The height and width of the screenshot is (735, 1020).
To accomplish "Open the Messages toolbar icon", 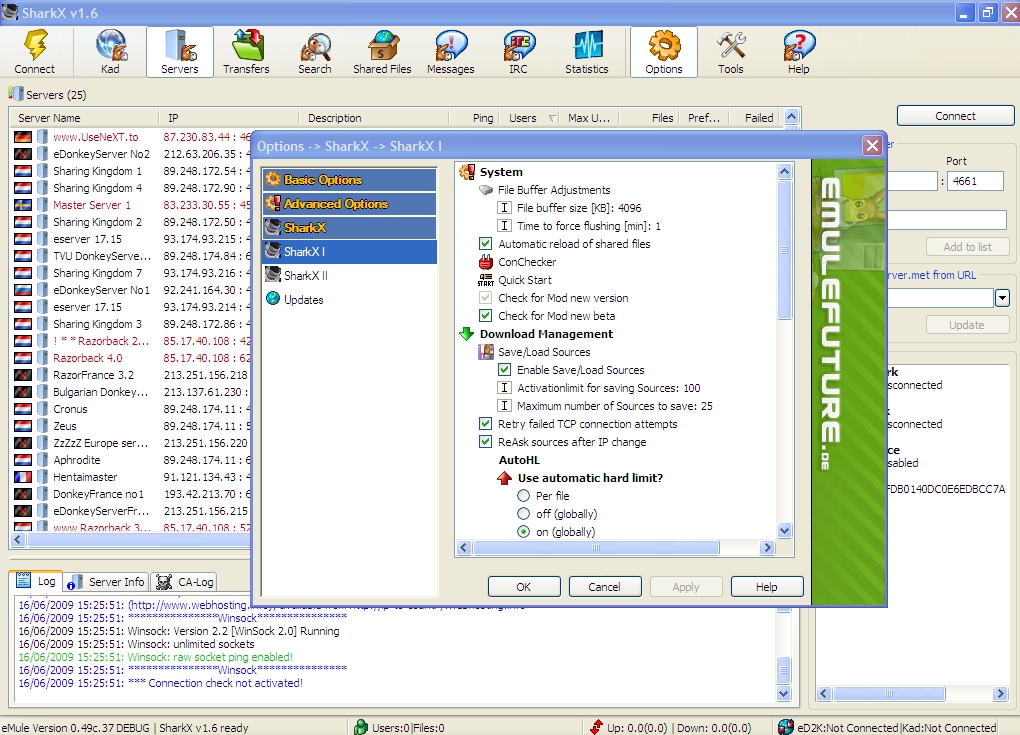I will coord(451,52).
